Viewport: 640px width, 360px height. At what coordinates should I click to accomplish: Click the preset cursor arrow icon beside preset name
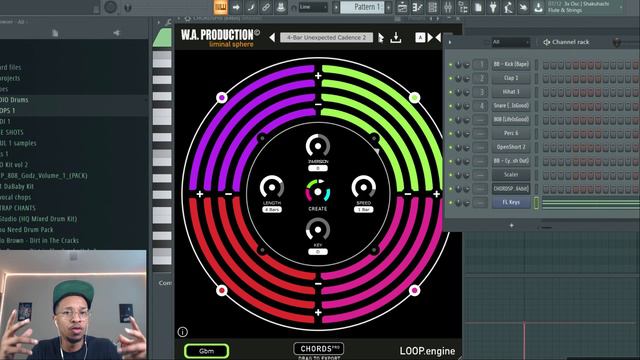pos(381,38)
